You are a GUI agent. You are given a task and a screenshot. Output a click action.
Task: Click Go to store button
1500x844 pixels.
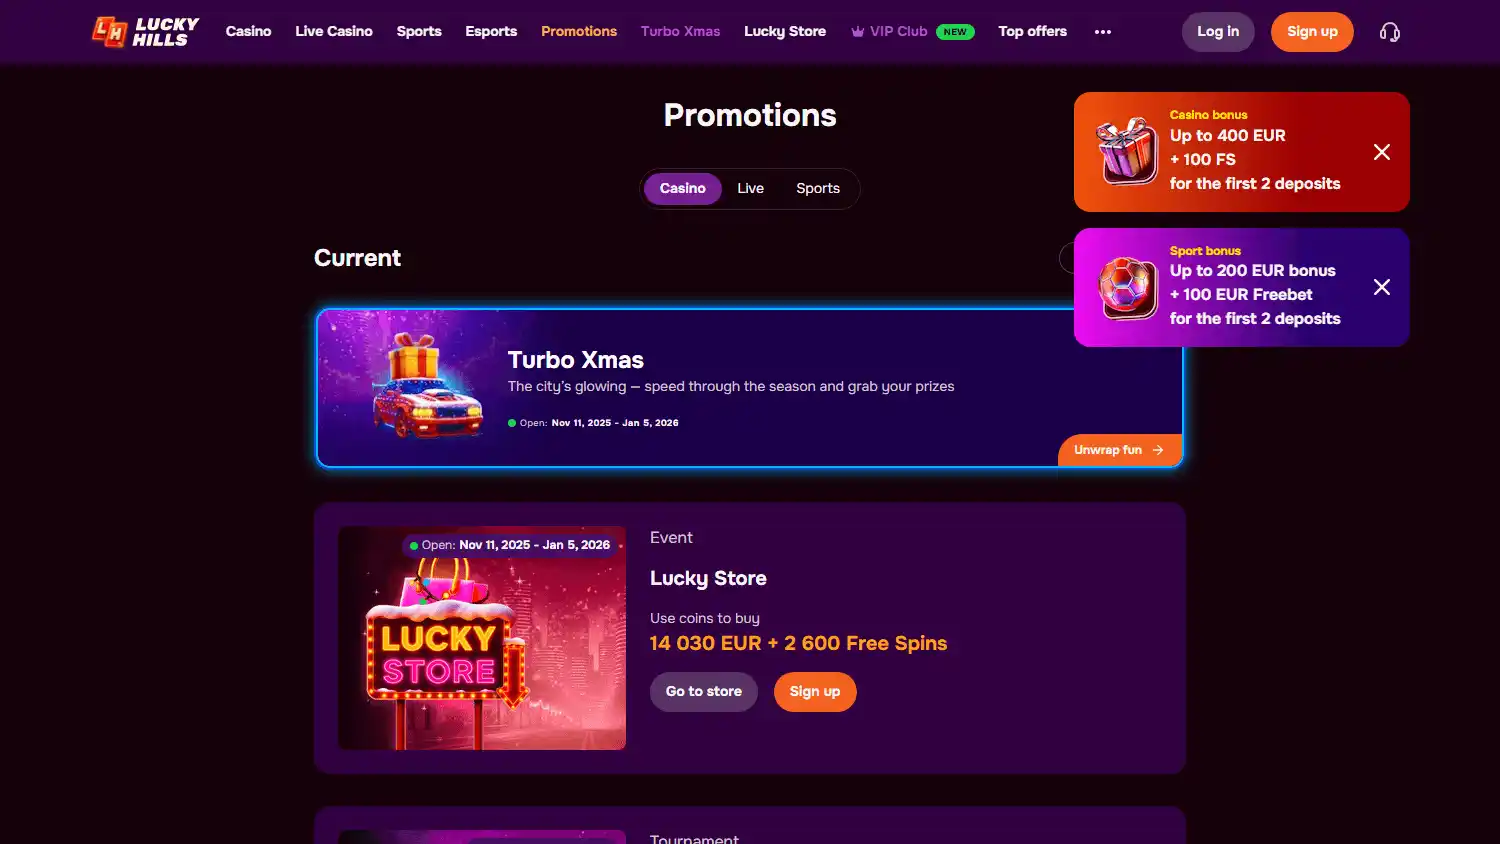[704, 692]
